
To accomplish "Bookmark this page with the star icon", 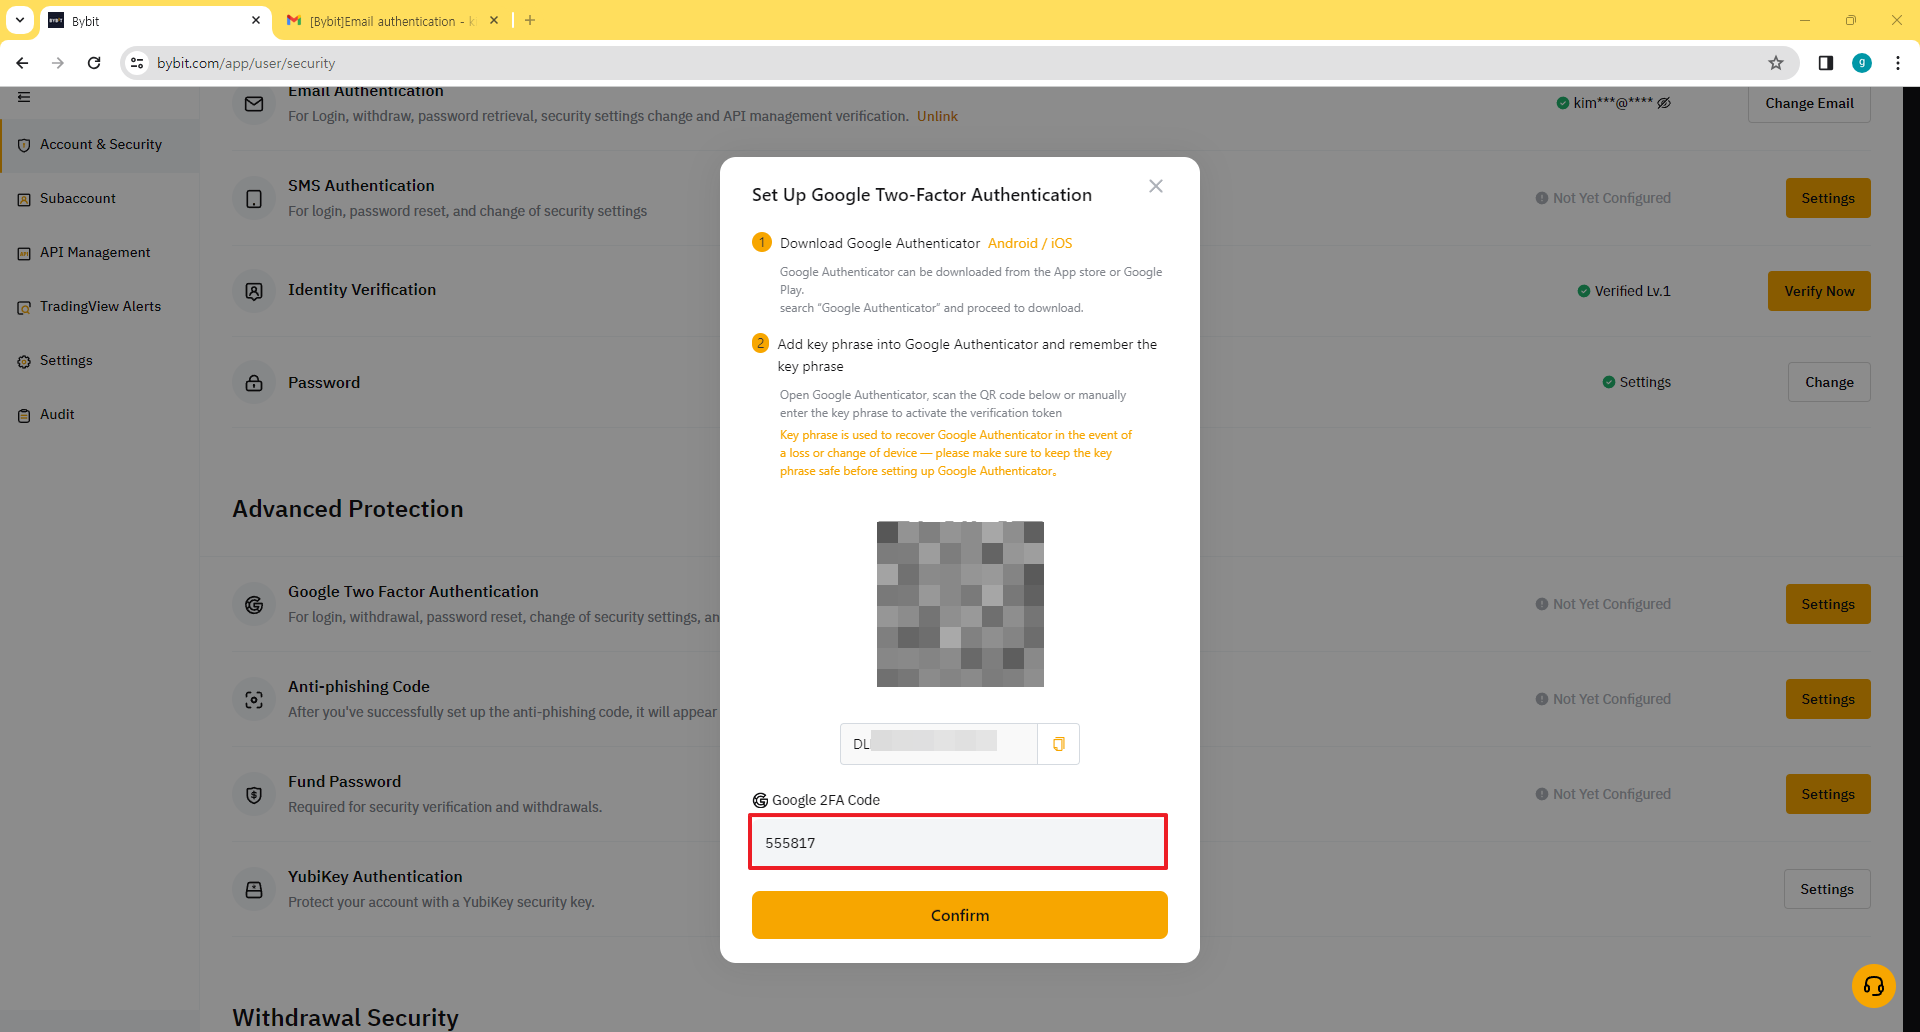I will click(x=1775, y=63).
